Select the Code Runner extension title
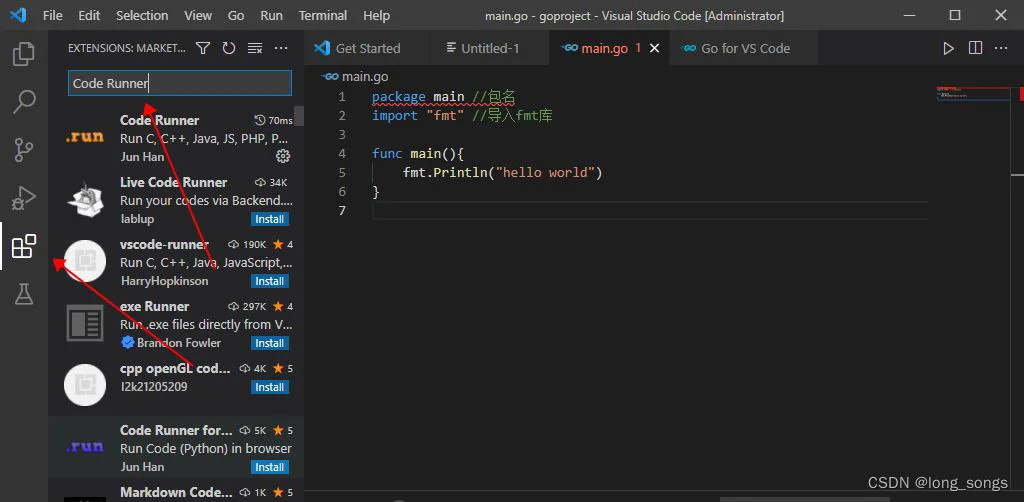 point(159,120)
